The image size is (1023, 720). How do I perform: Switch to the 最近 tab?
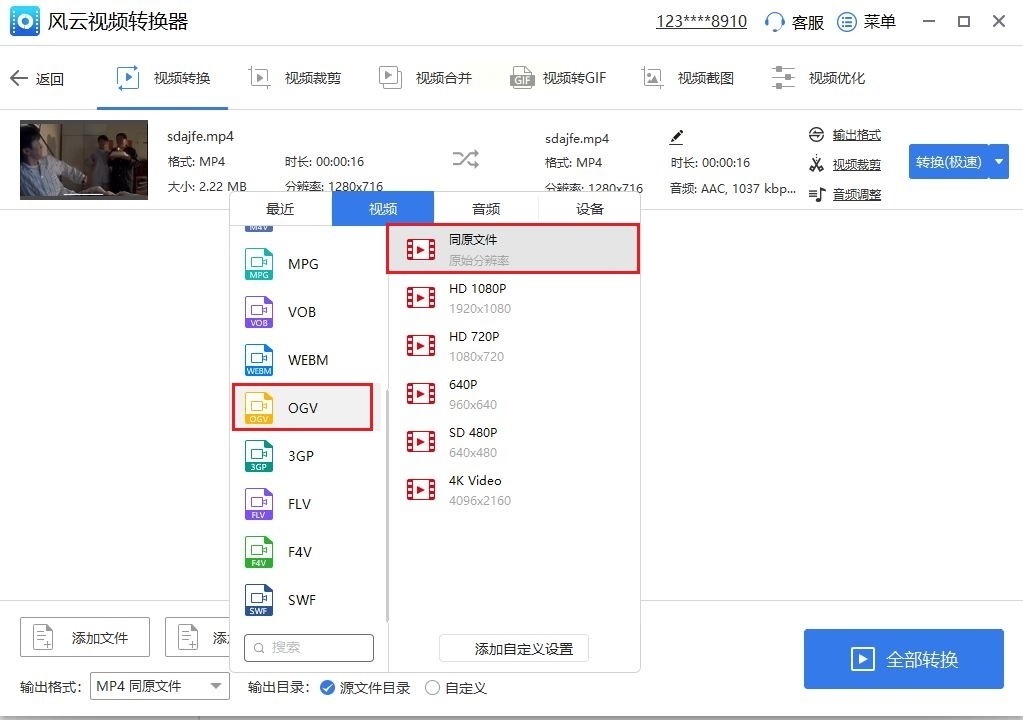tap(281, 209)
